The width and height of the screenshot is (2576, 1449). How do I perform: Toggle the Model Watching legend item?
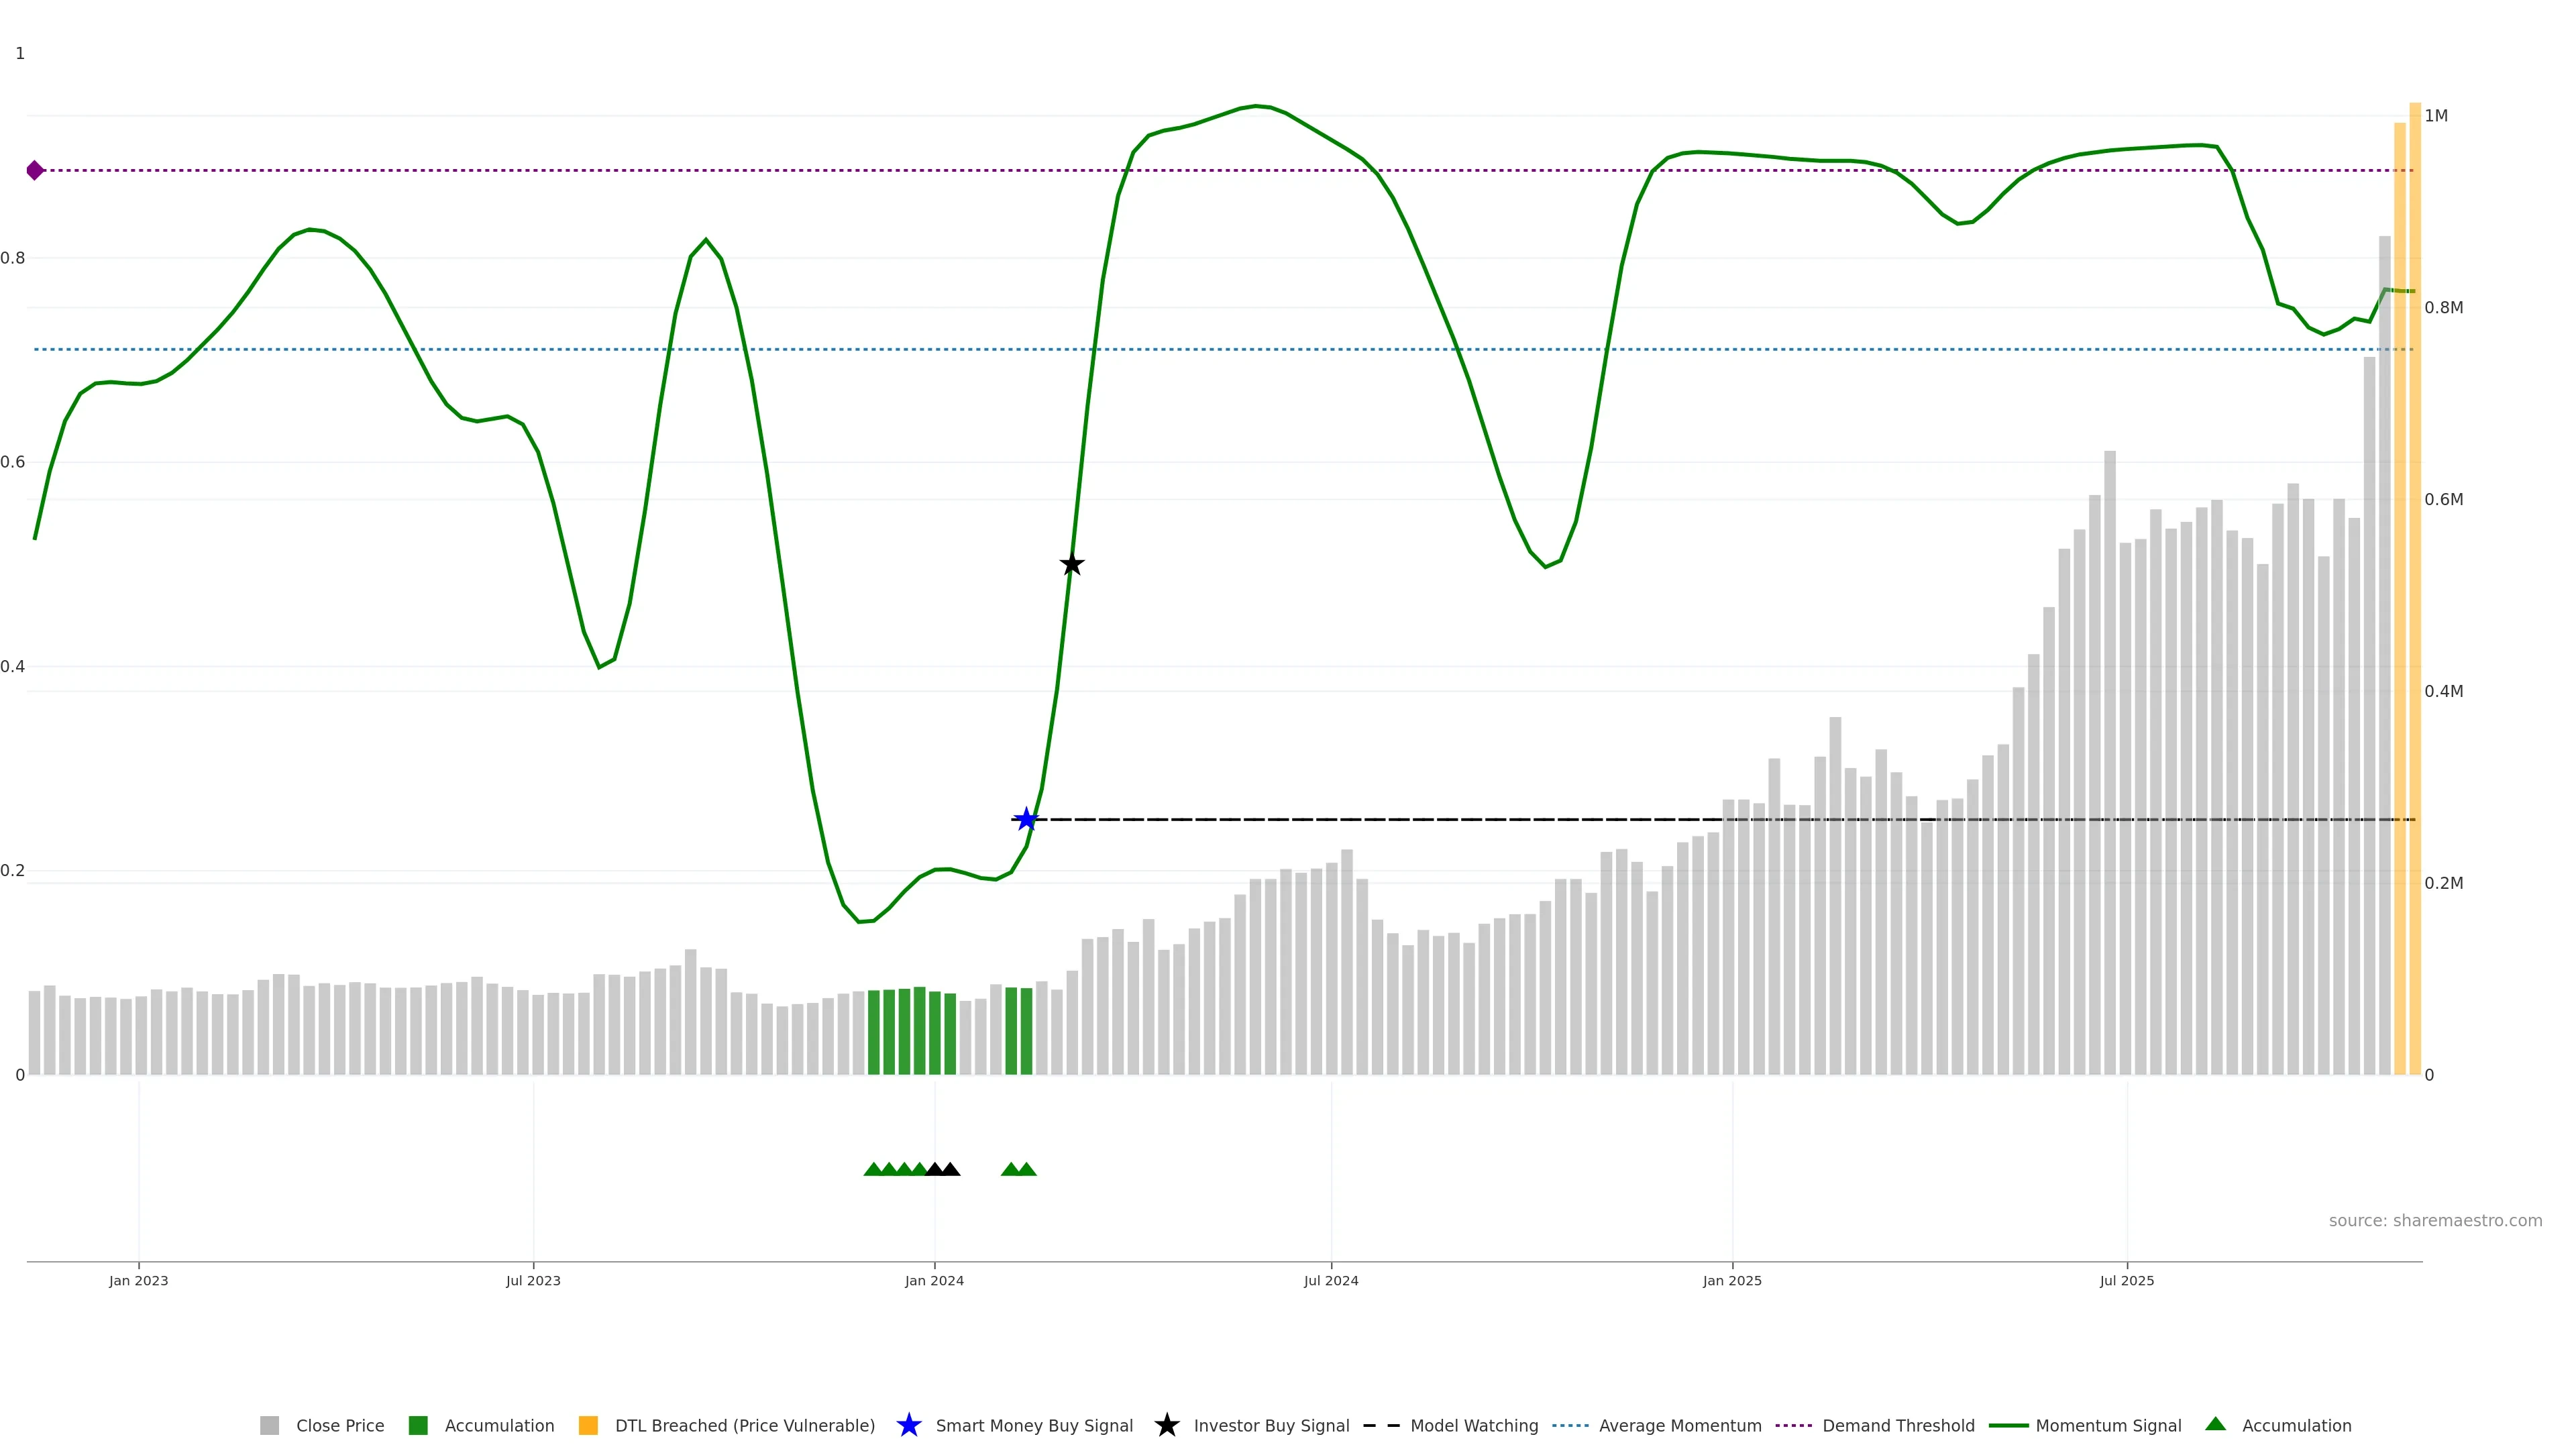tap(1474, 1425)
